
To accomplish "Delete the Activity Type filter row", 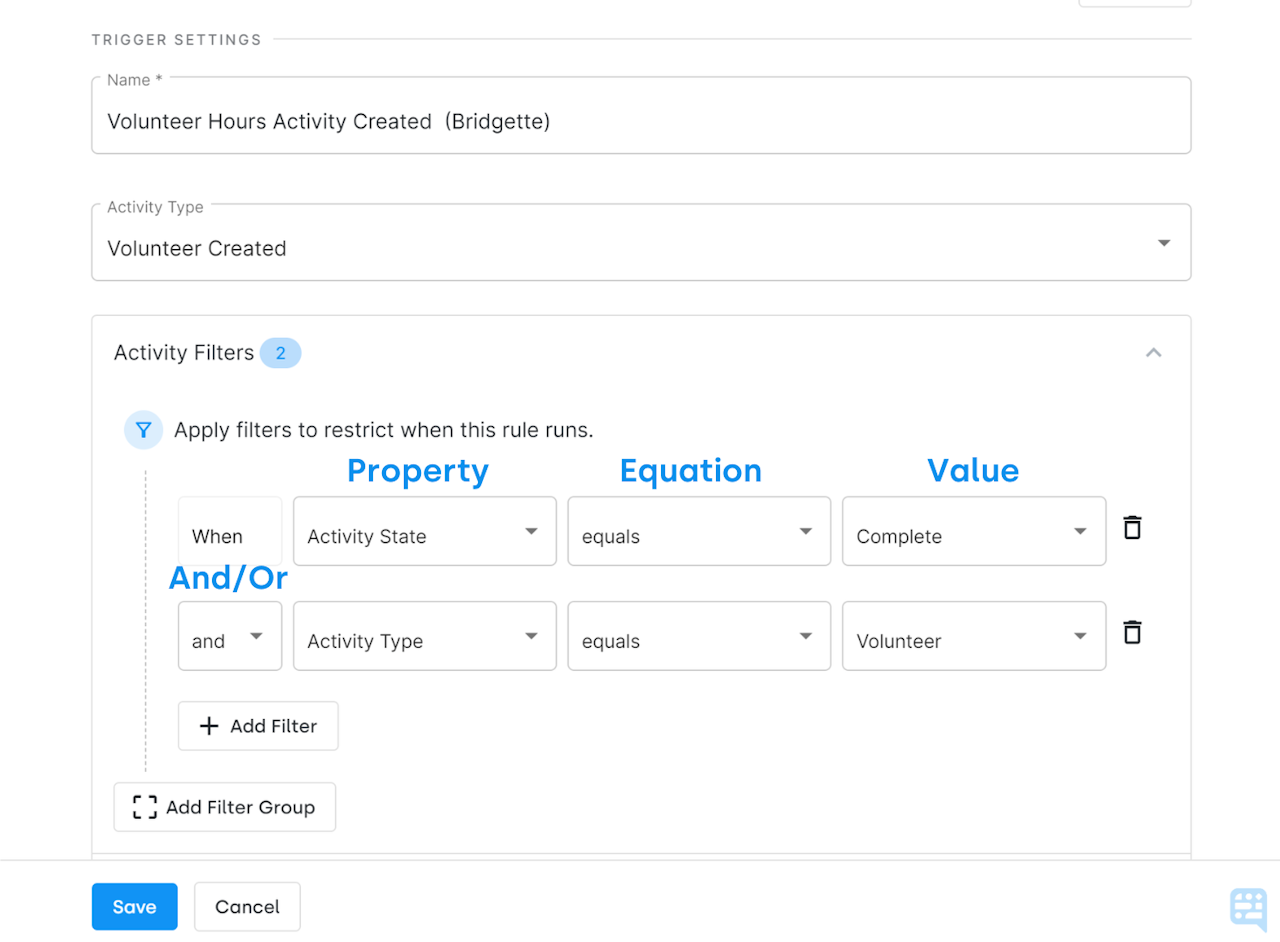I will [x=1131, y=632].
